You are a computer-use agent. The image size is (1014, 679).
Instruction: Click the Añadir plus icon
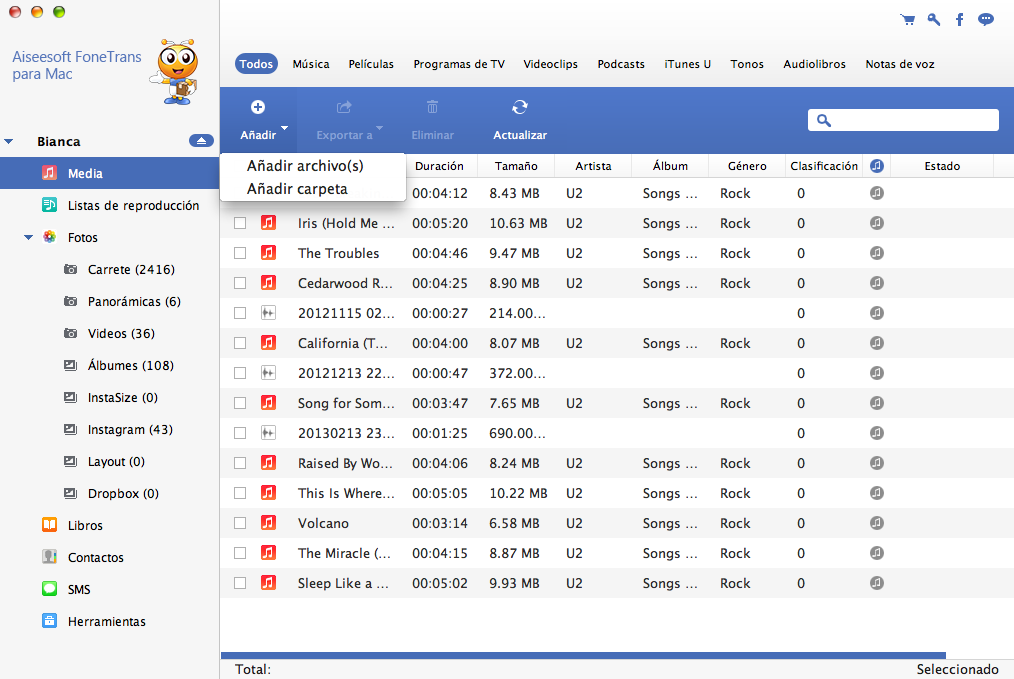click(x=258, y=107)
